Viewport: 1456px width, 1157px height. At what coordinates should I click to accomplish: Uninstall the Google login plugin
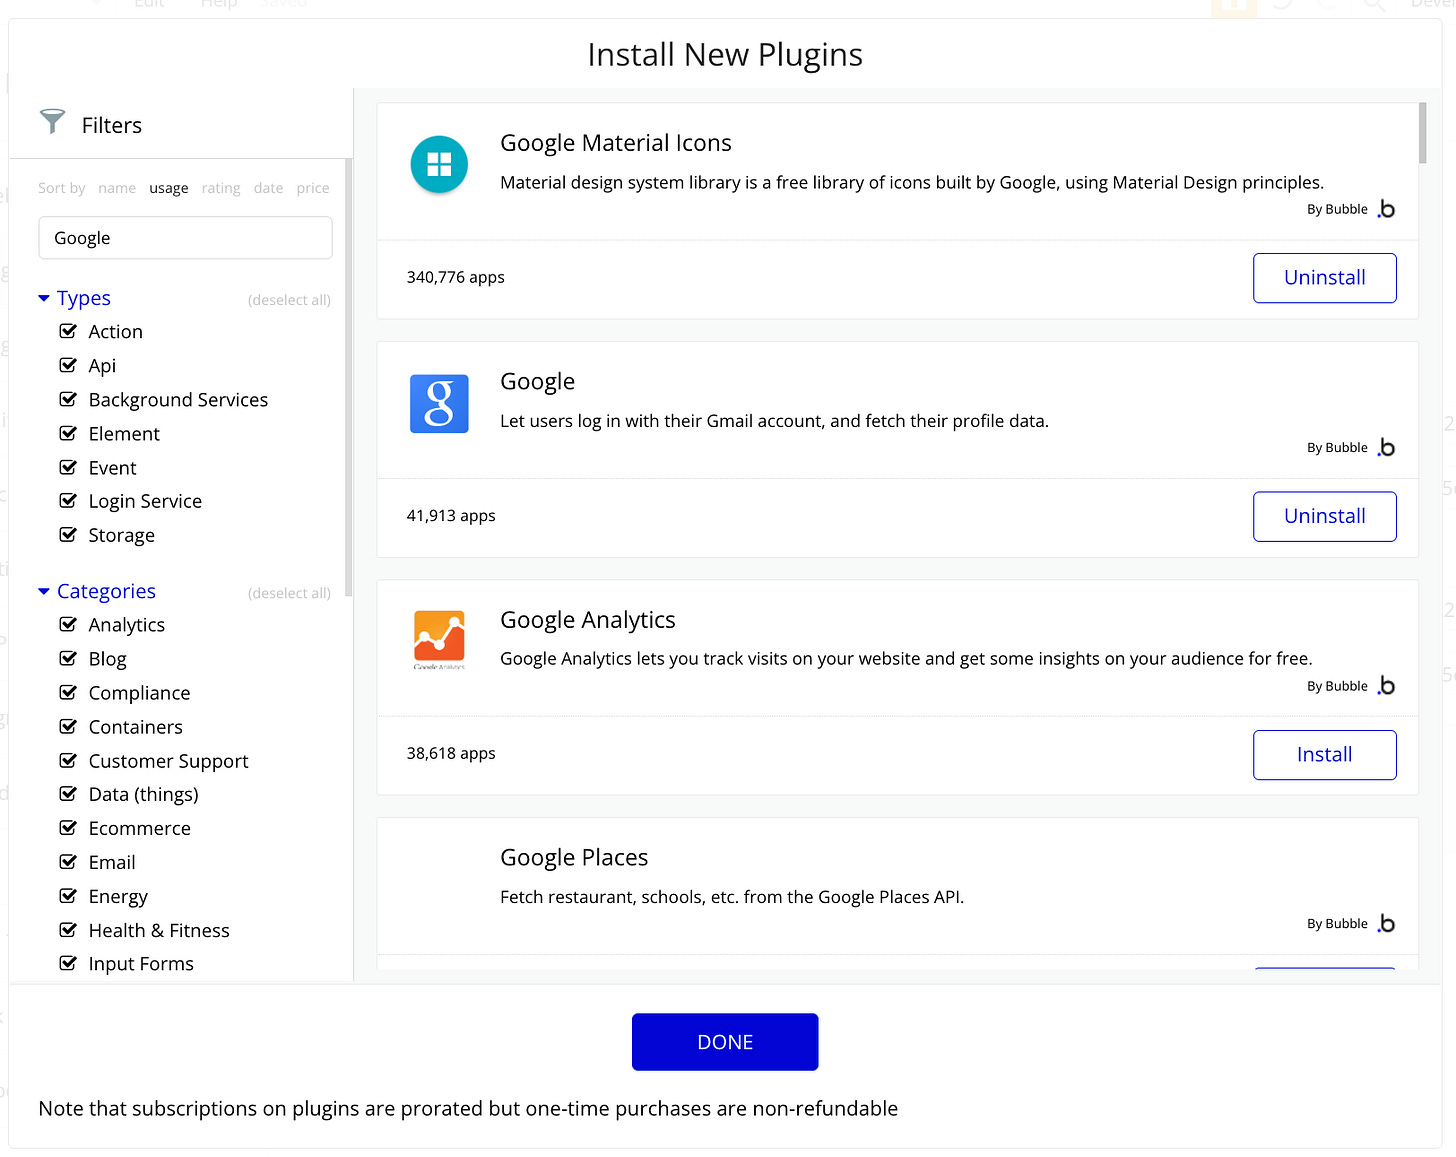pyautogui.click(x=1325, y=516)
